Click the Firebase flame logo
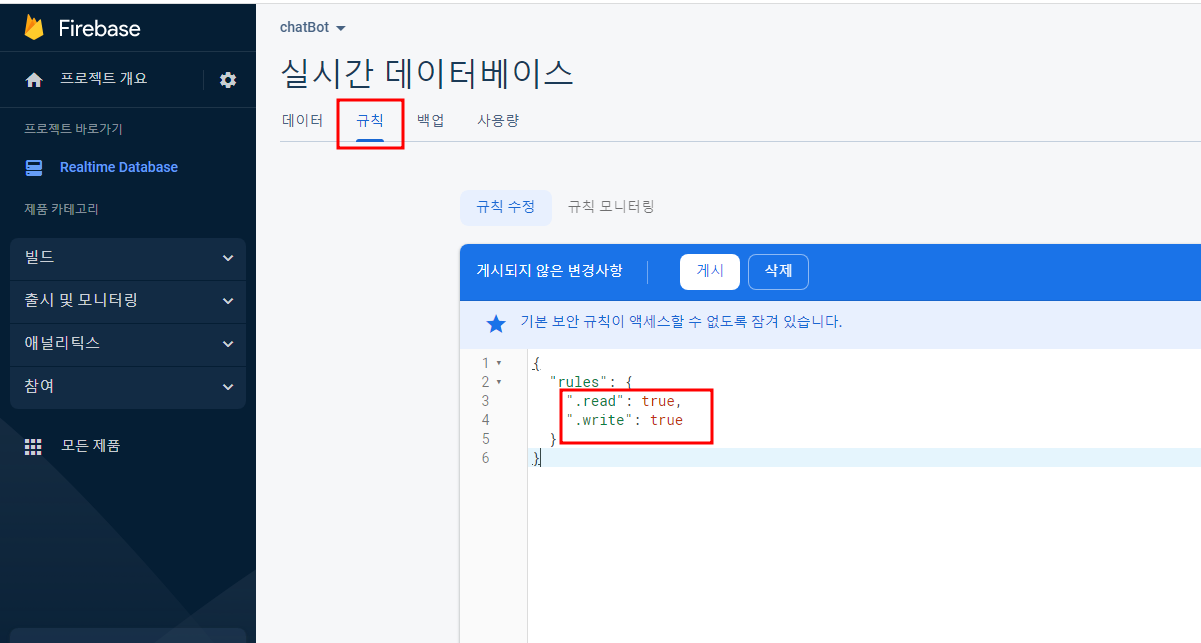1201x643 pixels. [35, 27]
